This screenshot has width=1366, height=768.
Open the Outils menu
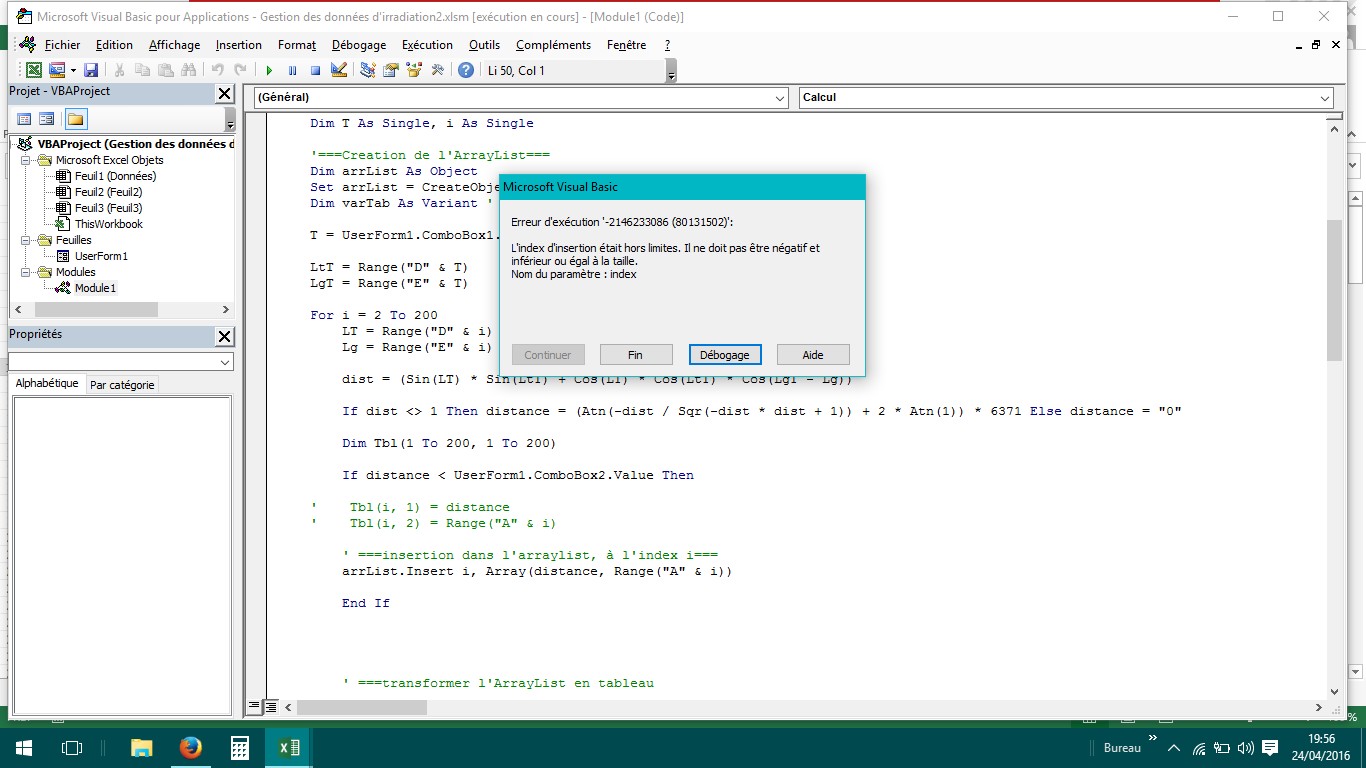click(x=484, y=45)
